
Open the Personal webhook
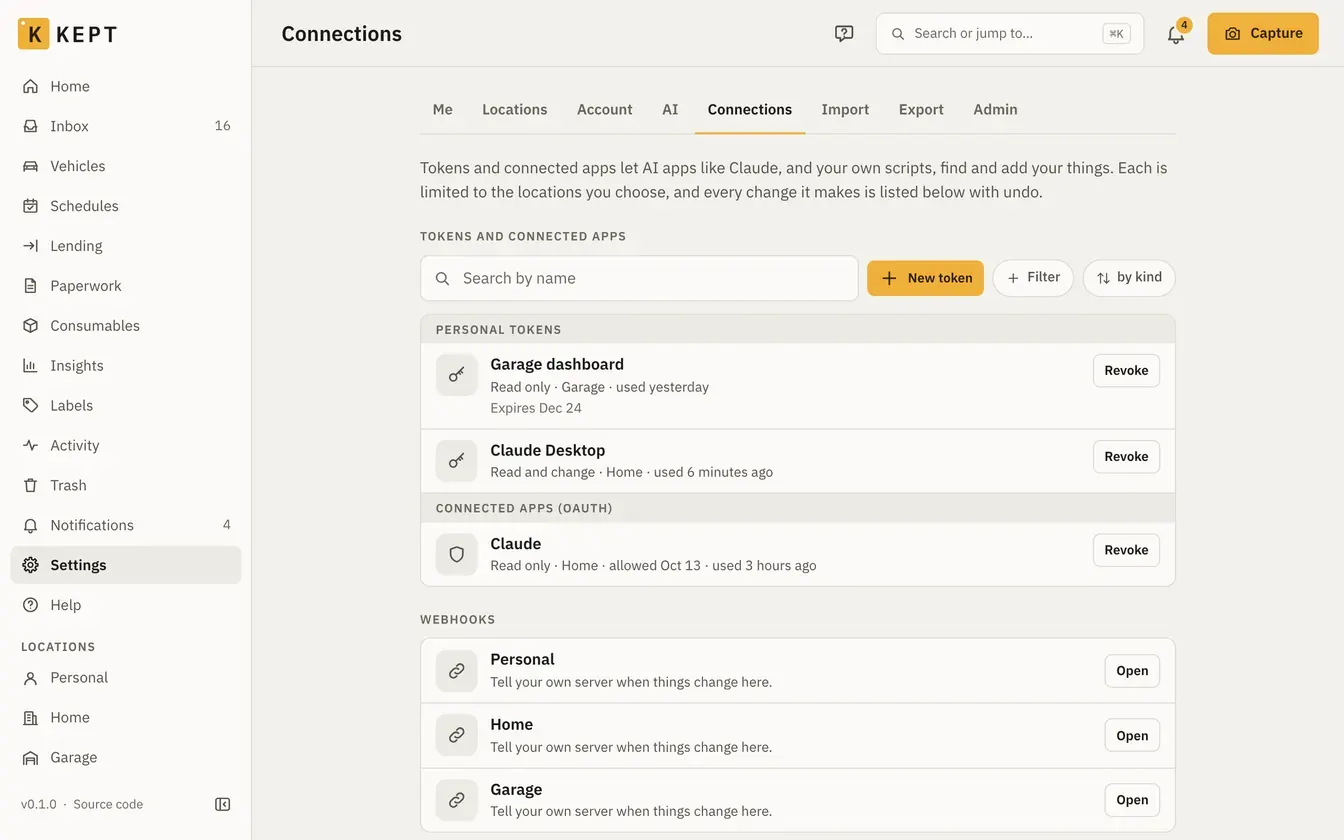click(x=1132, y=671)
